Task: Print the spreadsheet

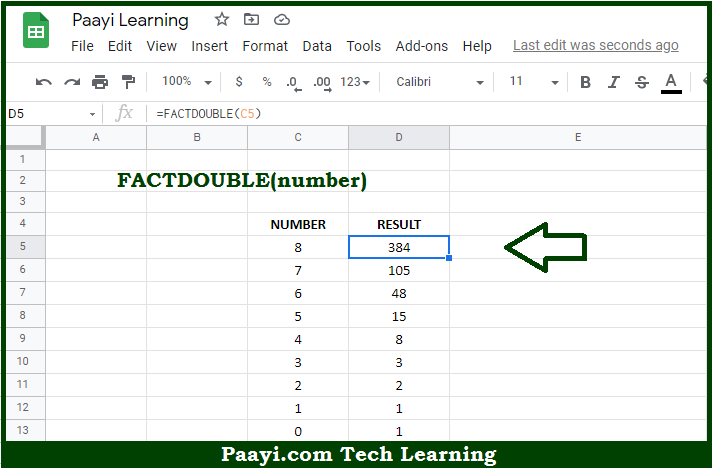Action: [100, 82]
